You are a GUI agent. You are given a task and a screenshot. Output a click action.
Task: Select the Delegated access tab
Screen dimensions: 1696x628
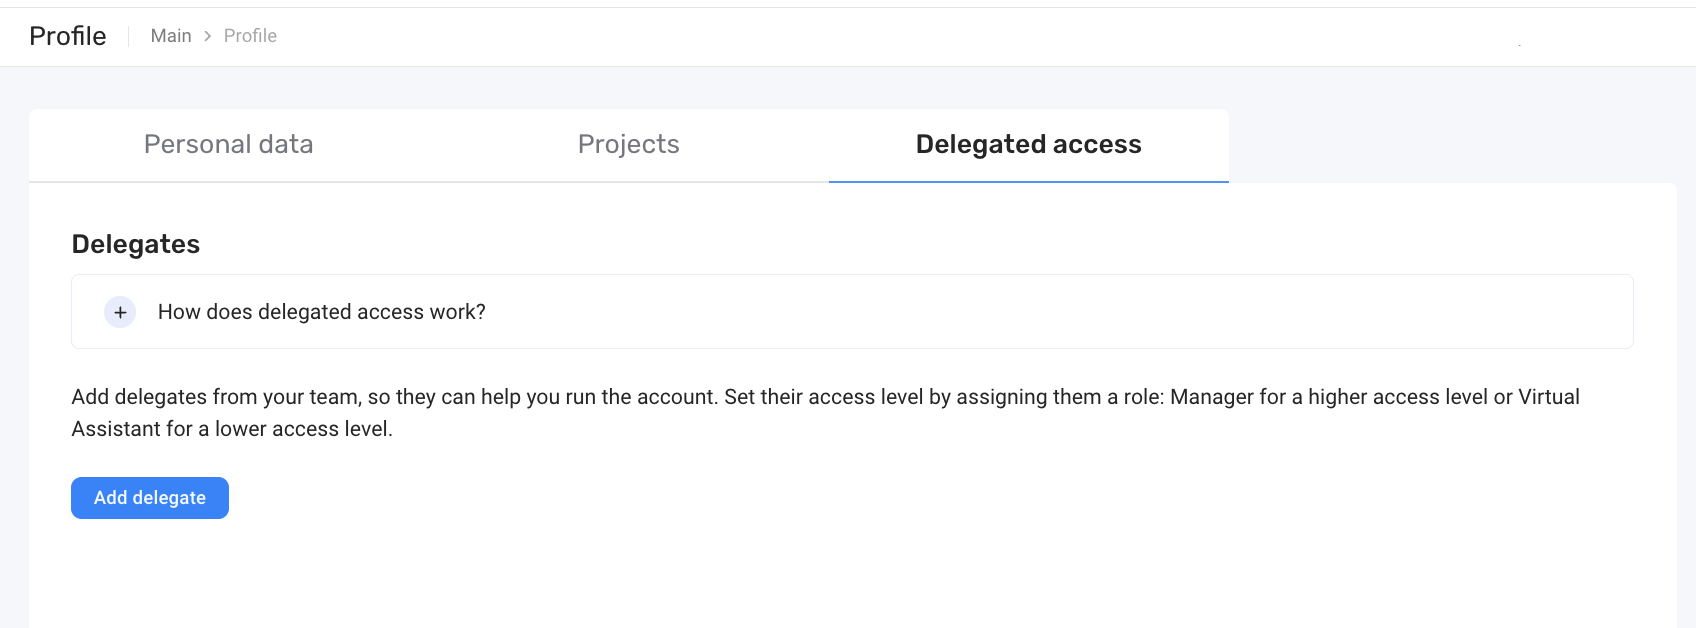click(x=1029, y=145)
